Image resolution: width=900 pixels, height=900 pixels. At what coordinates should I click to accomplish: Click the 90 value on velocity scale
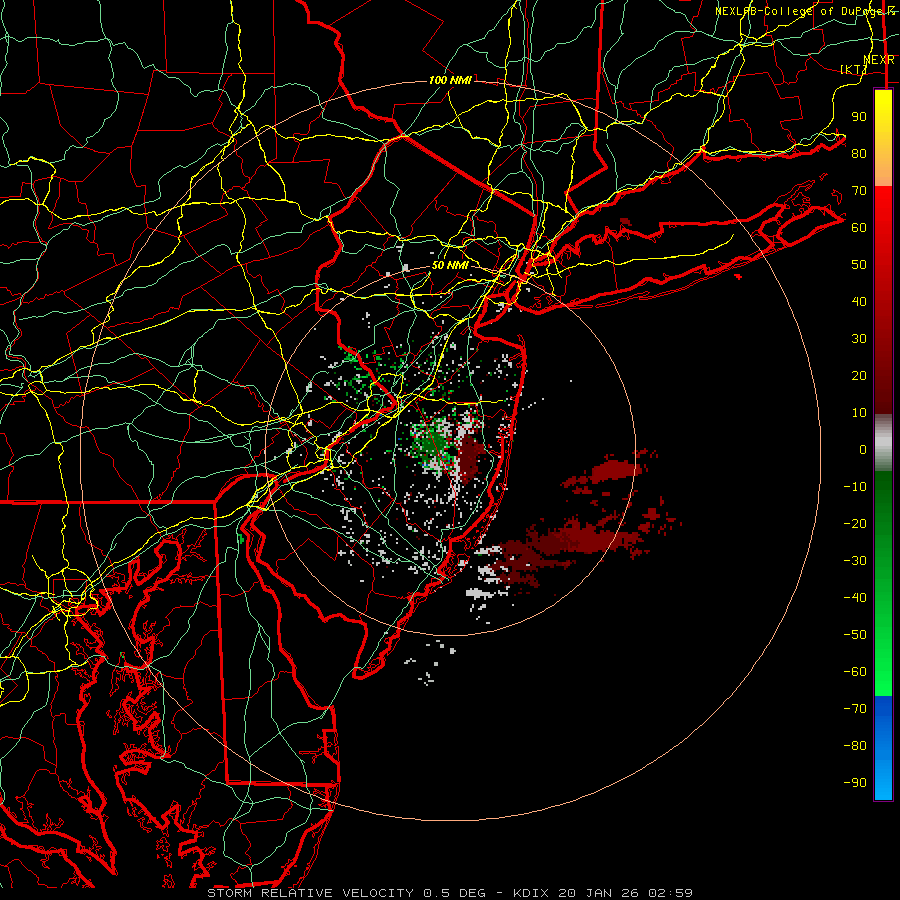(859, 117)
